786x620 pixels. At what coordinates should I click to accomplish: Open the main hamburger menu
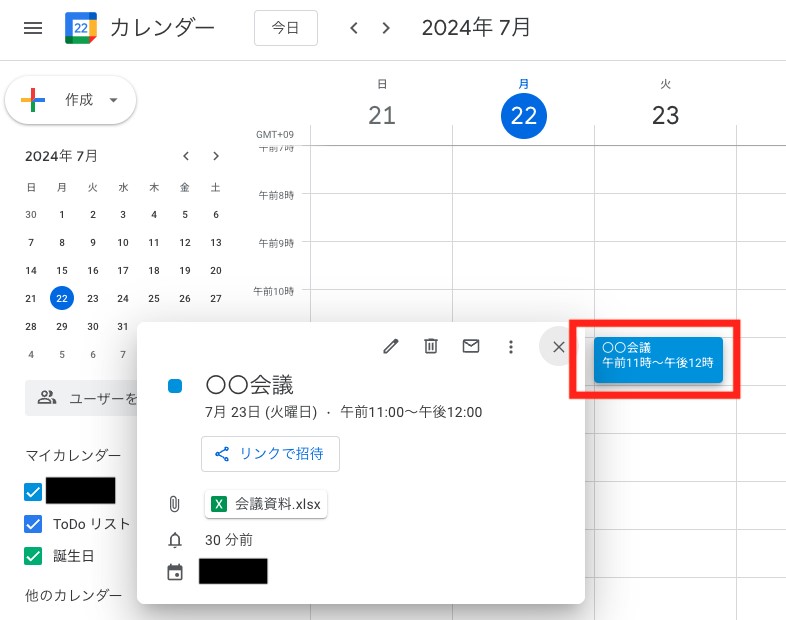tap(33, 28)
